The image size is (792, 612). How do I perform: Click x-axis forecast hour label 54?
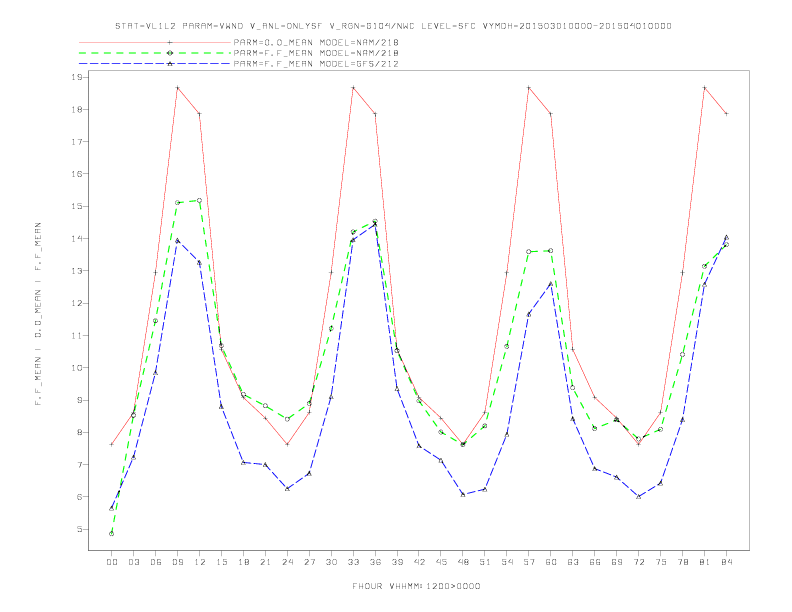[507, 562]
